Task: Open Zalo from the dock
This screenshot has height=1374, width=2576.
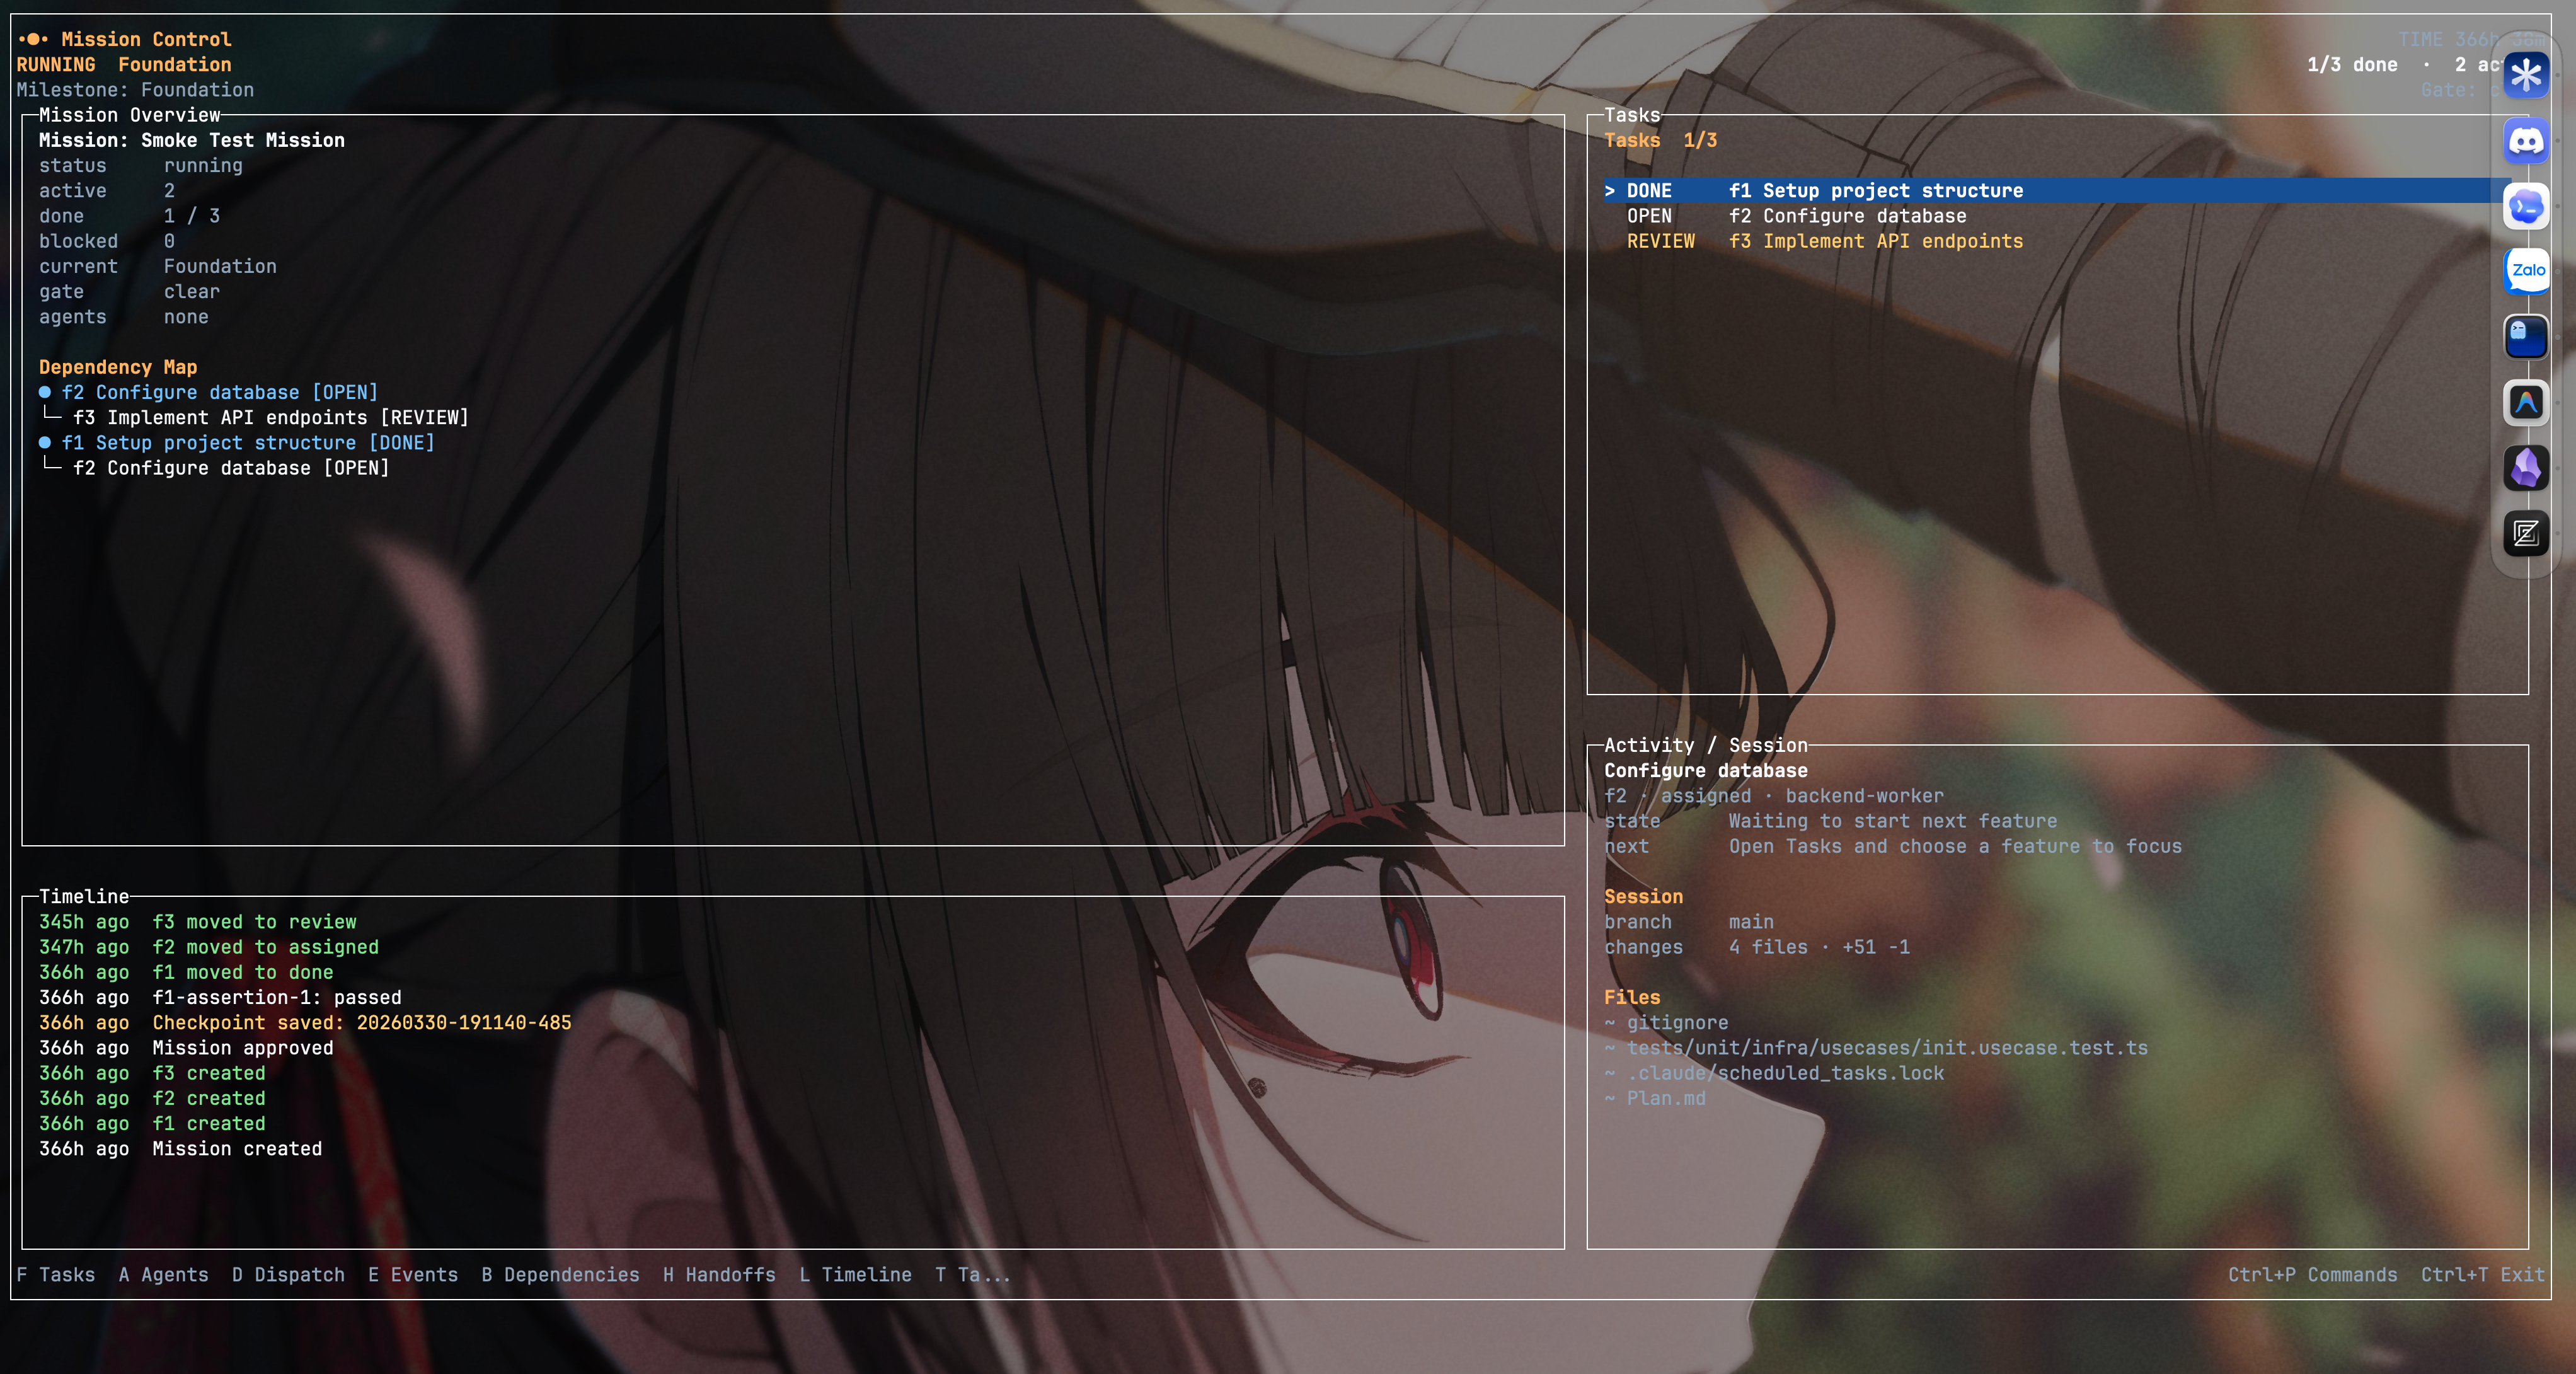Action: [2526, 271]
